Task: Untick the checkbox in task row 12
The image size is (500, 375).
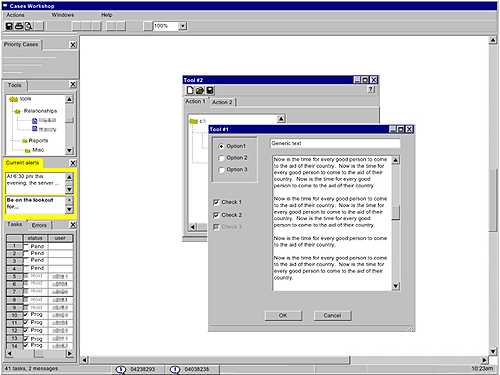Action: point(26,330)
